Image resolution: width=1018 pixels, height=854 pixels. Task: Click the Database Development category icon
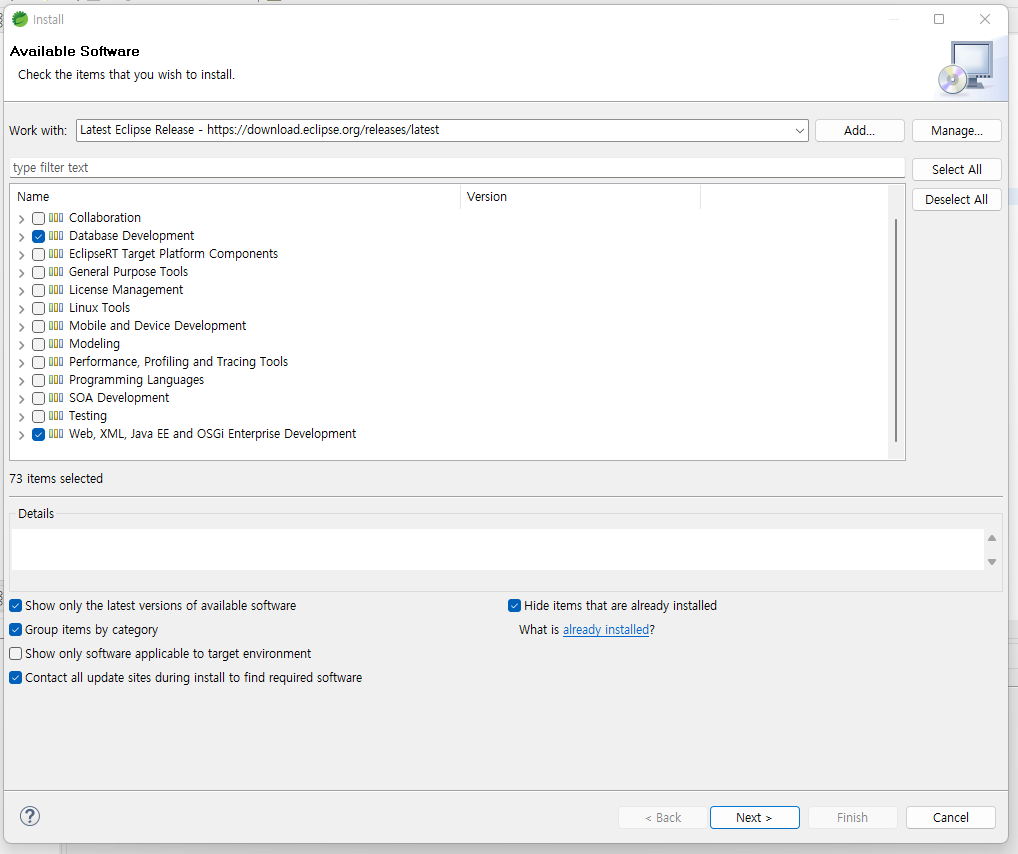click(56, 236)
